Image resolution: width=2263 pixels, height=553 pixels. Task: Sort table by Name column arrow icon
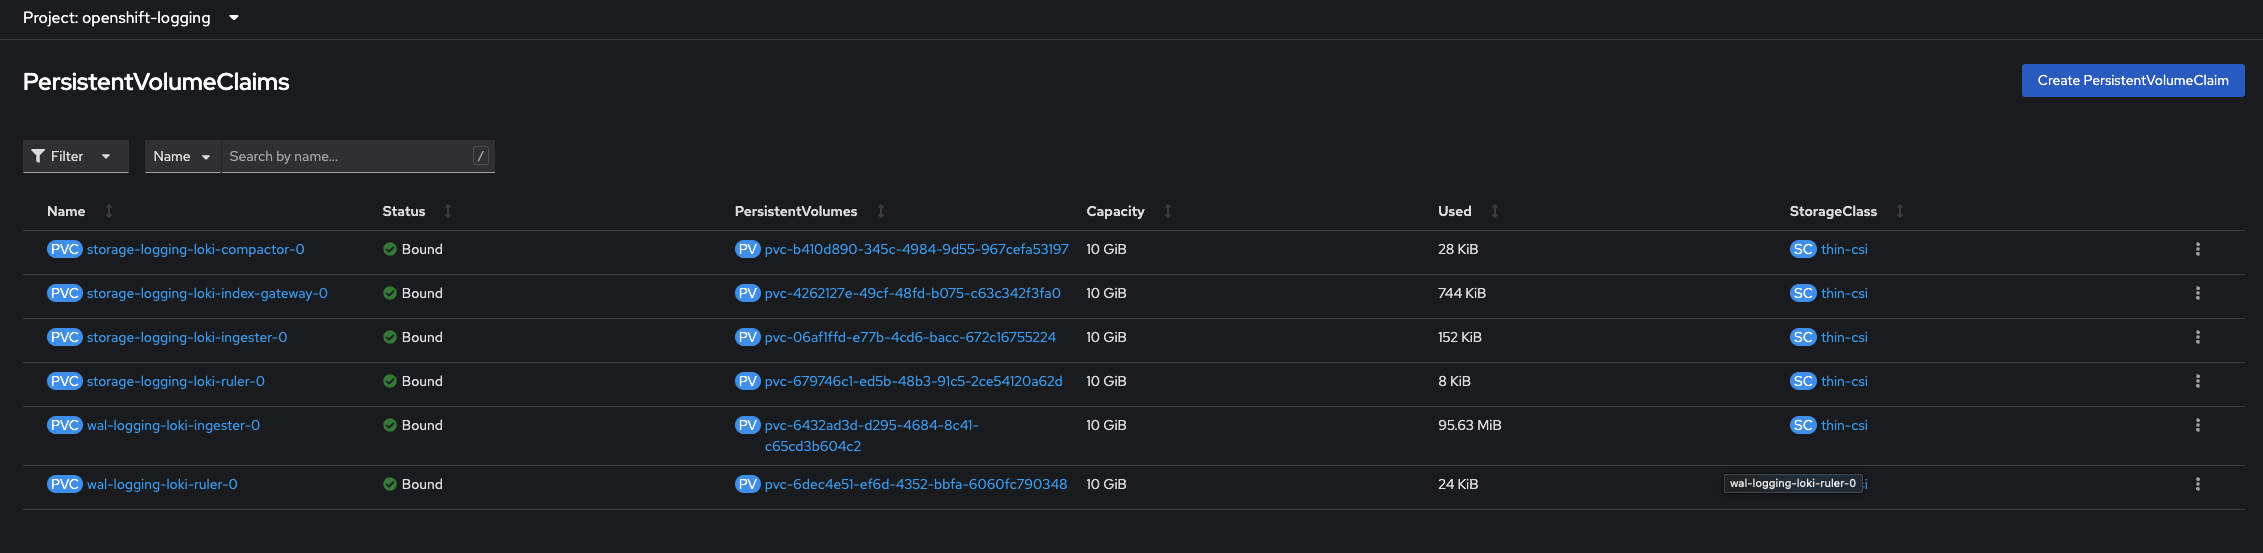click(109, 211)
